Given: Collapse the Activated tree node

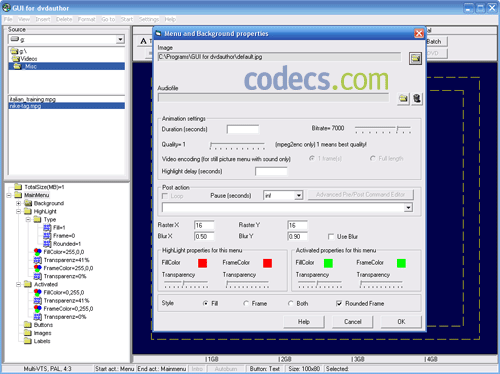Looking at the screenshot, I should 19,284.
